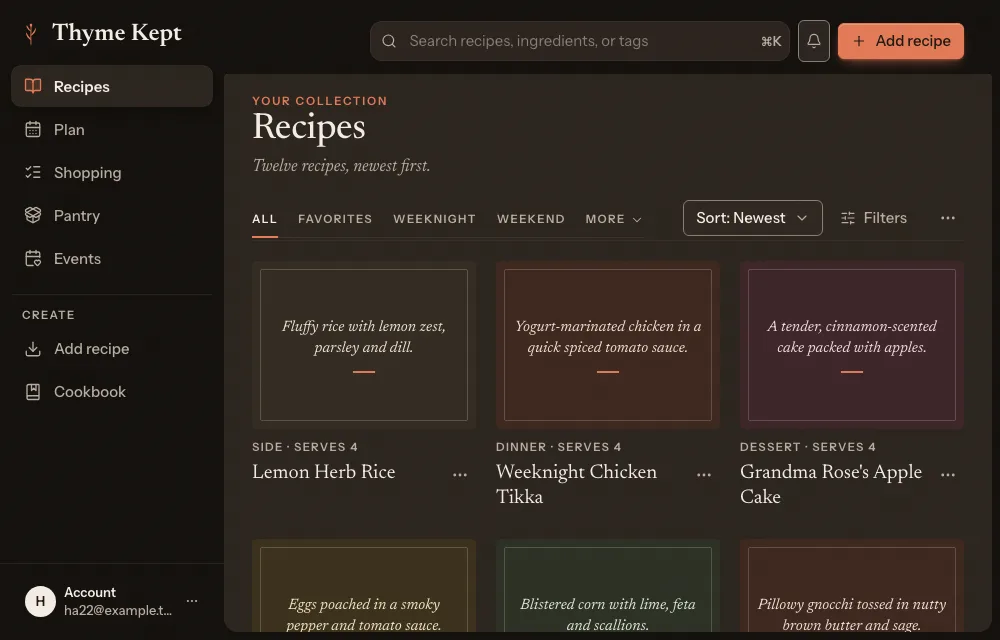This screenshot has height=640, width=1000.
Task: Click the Recipes book icon in sidebar
Action: pyautogui.click(x=33, y=86)
